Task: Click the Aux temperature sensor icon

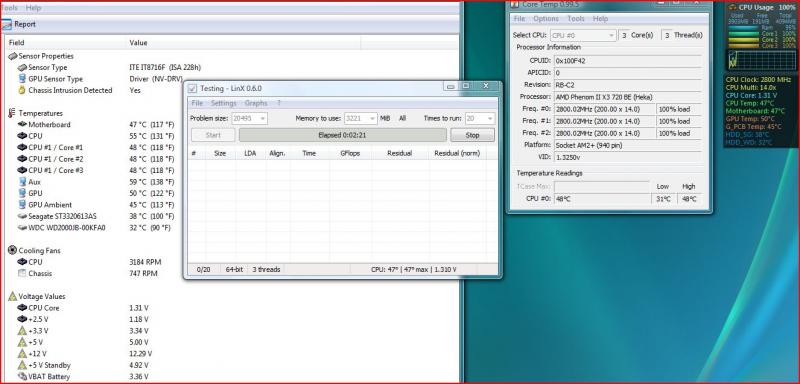Action: pos(22,182)
